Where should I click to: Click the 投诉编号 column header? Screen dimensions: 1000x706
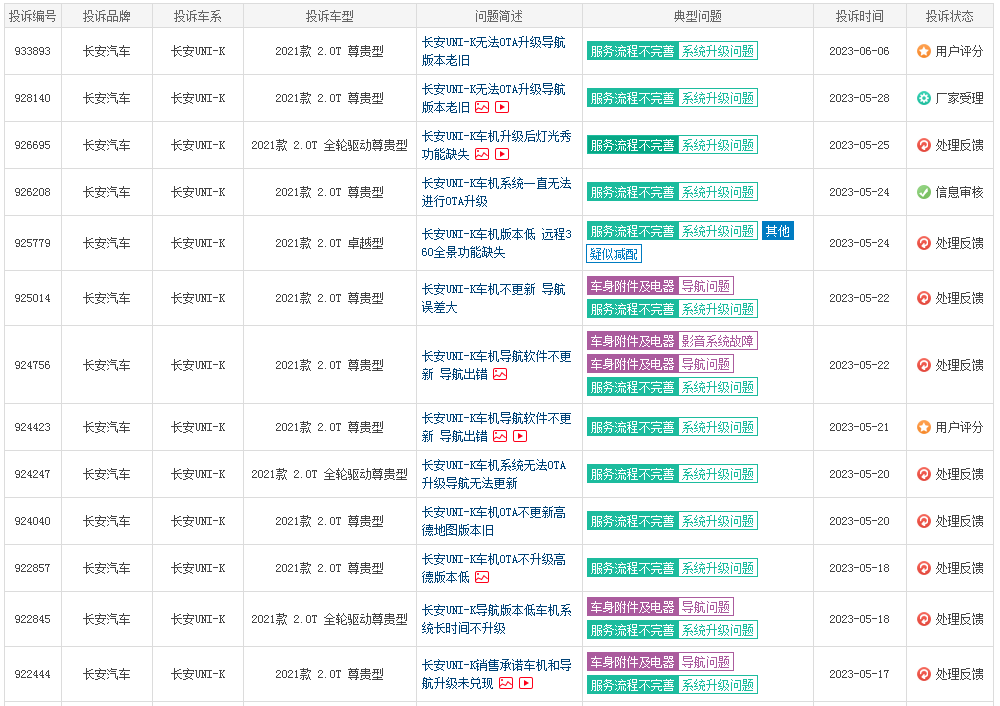coord(33,16)
